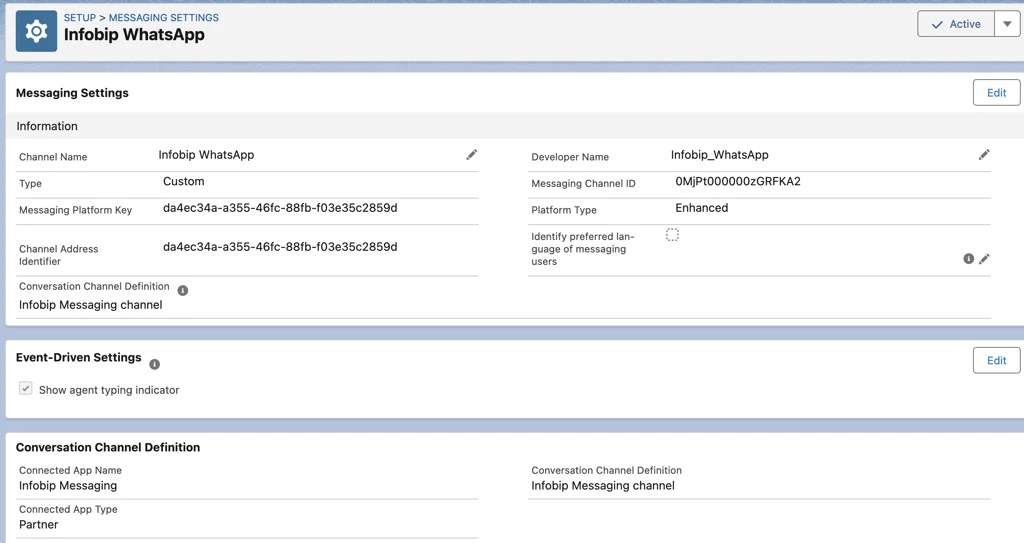Click the Platform Type label

pos(564,210)
